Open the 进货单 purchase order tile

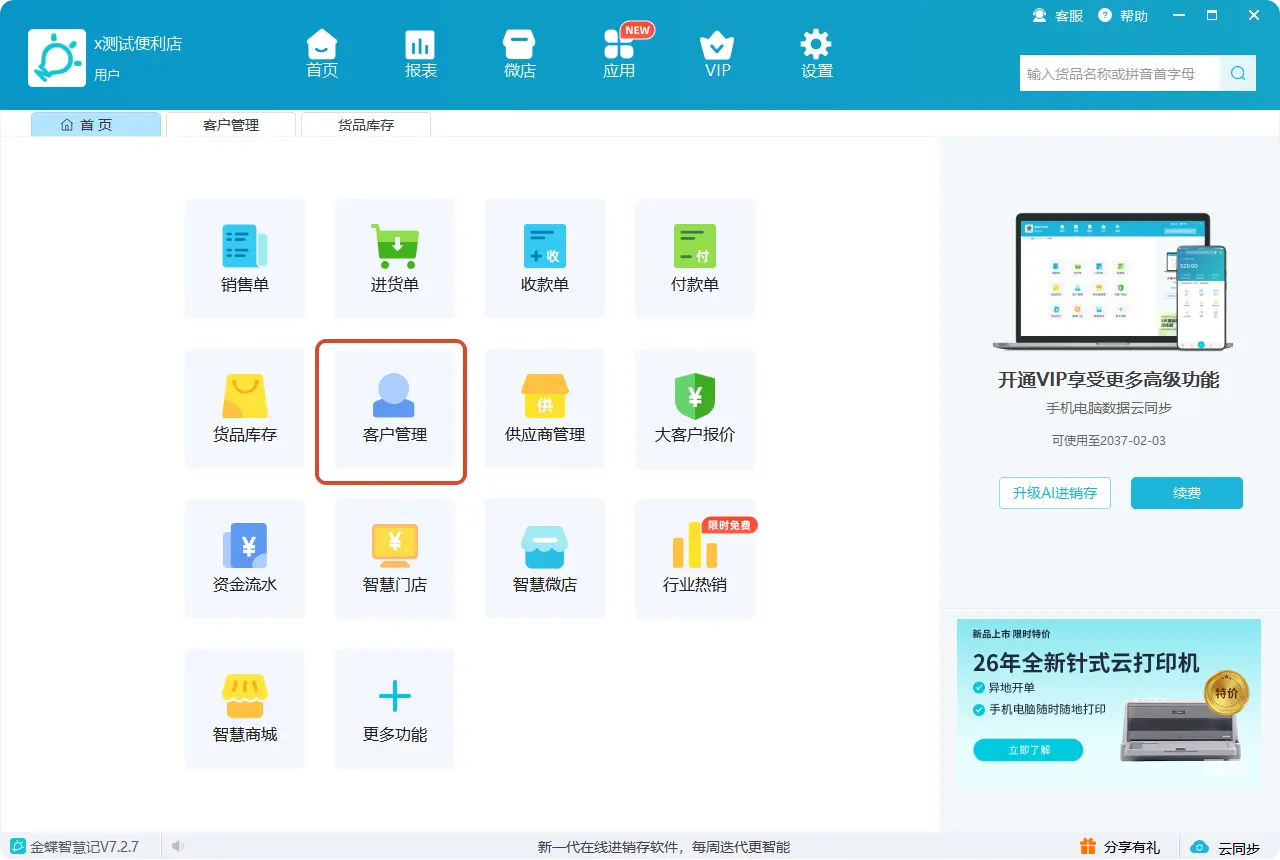click(x=395, y=259)
